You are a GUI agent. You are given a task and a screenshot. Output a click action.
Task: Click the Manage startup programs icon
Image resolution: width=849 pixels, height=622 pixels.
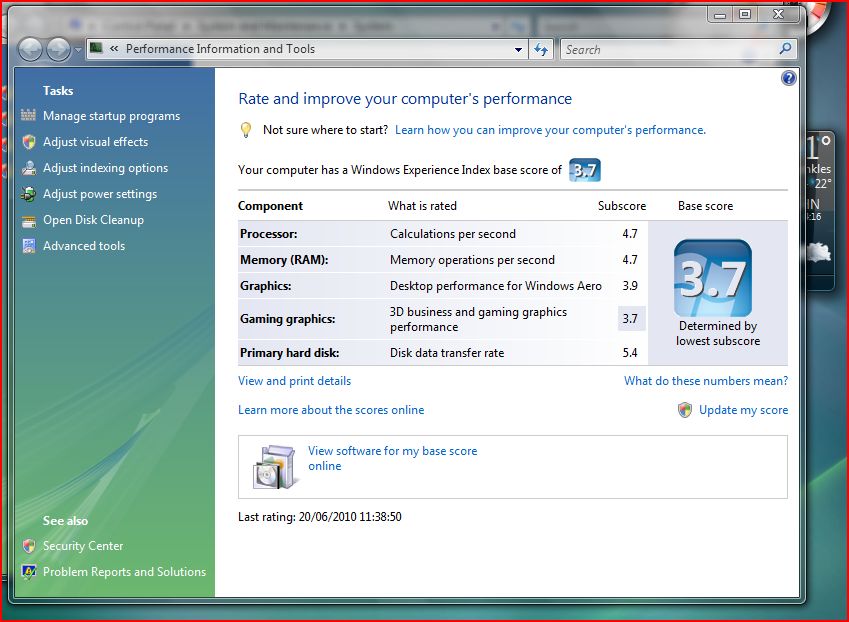coord(28,115)
